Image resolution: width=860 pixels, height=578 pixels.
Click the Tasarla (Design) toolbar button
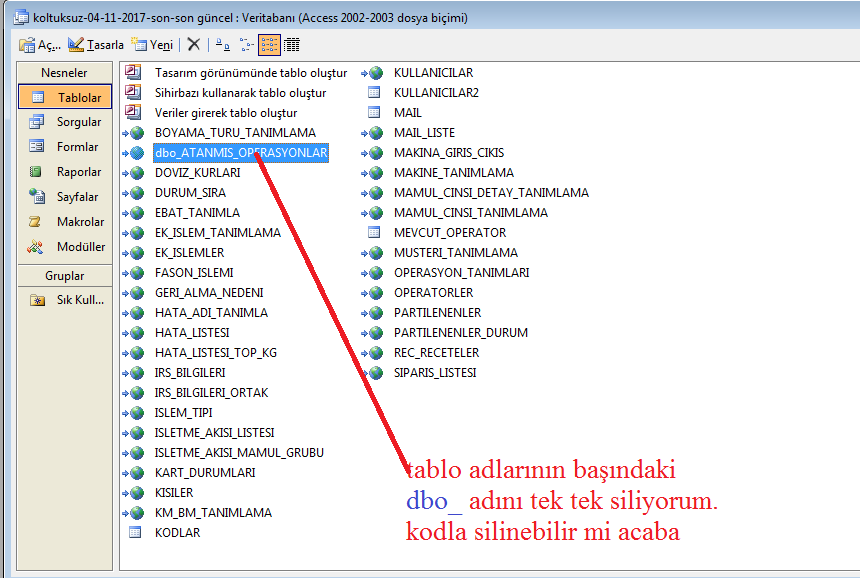95,45
